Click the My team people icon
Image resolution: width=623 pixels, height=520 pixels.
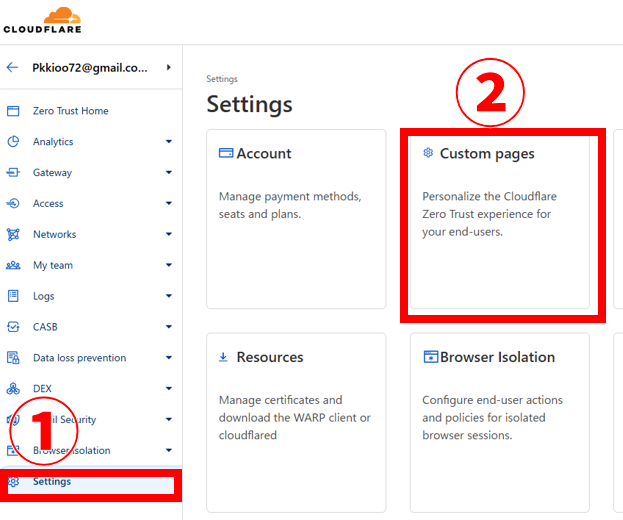click(13, 266)
